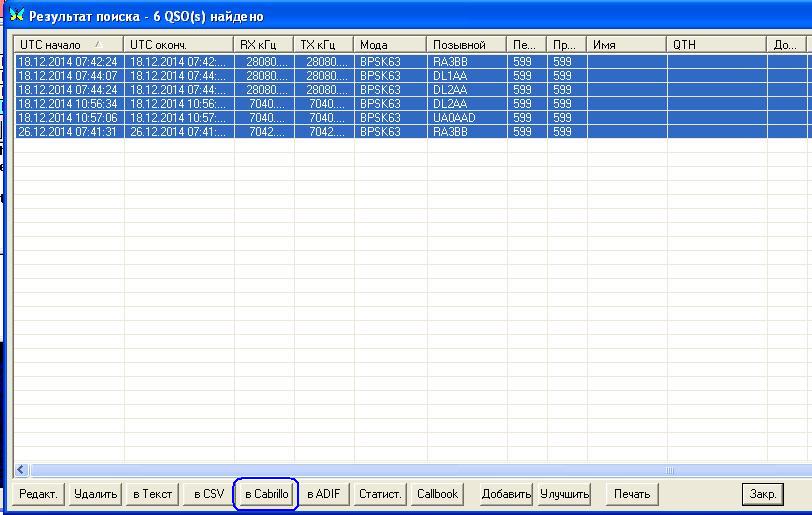Click the butterfly icon in the title bar
812x515 pixels.
click(x=15, y=16)
